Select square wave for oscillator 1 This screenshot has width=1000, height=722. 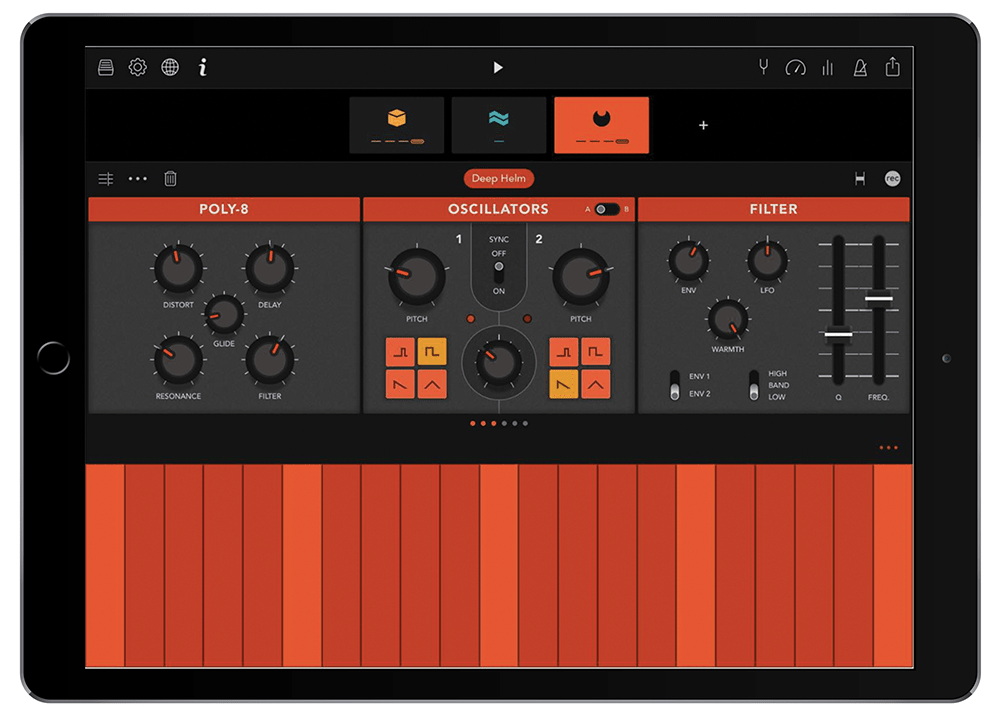(x=432, y=352)
